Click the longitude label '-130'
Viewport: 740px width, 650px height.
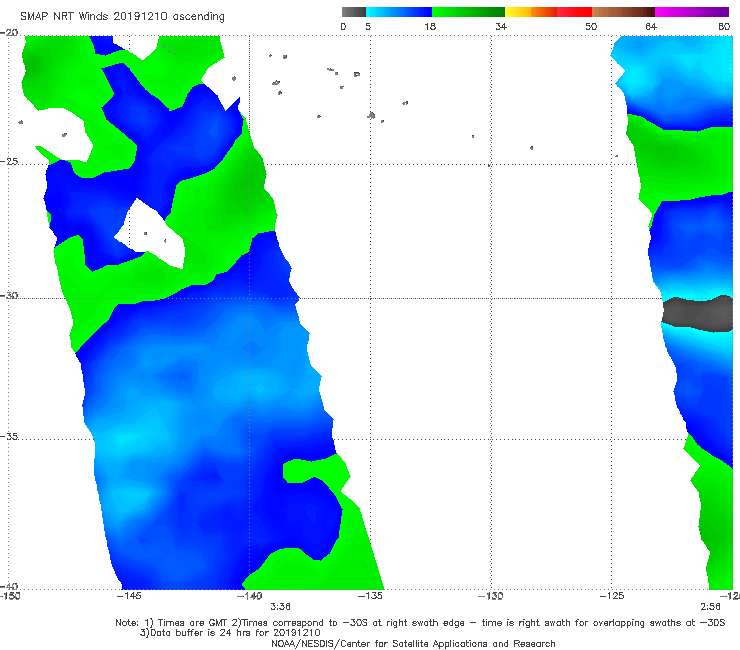(x=491, y=596)
